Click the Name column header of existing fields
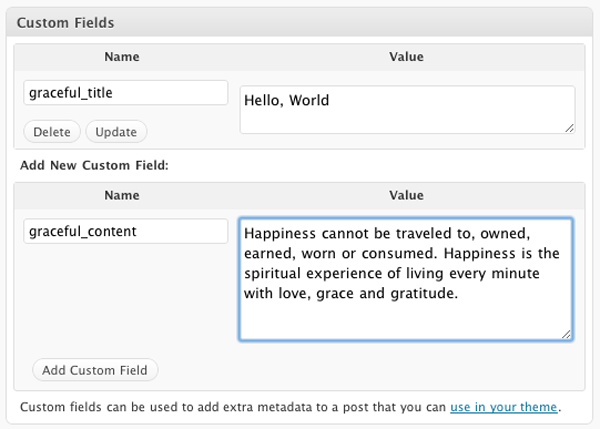The image size is (600, 429). tap(122, 57)
